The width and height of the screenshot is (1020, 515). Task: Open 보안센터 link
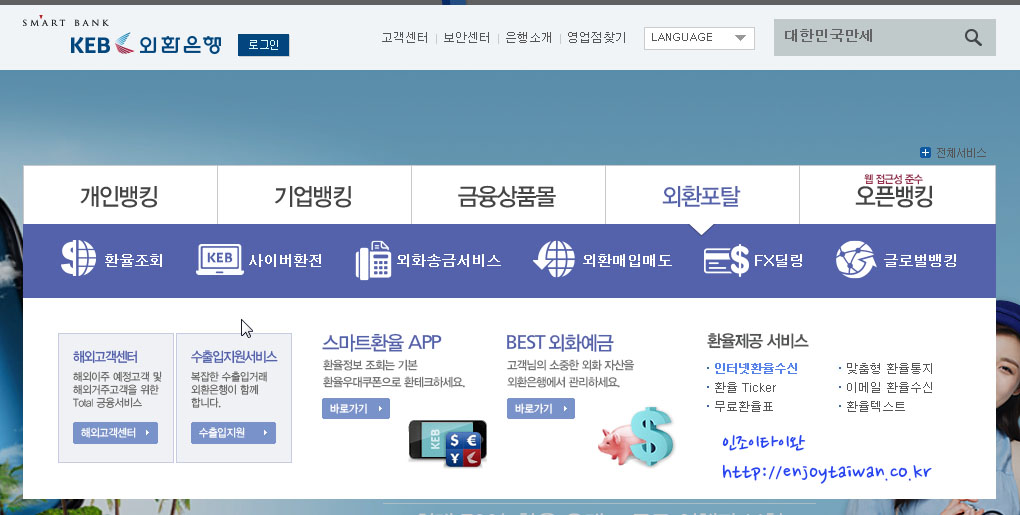coord(466,38)
